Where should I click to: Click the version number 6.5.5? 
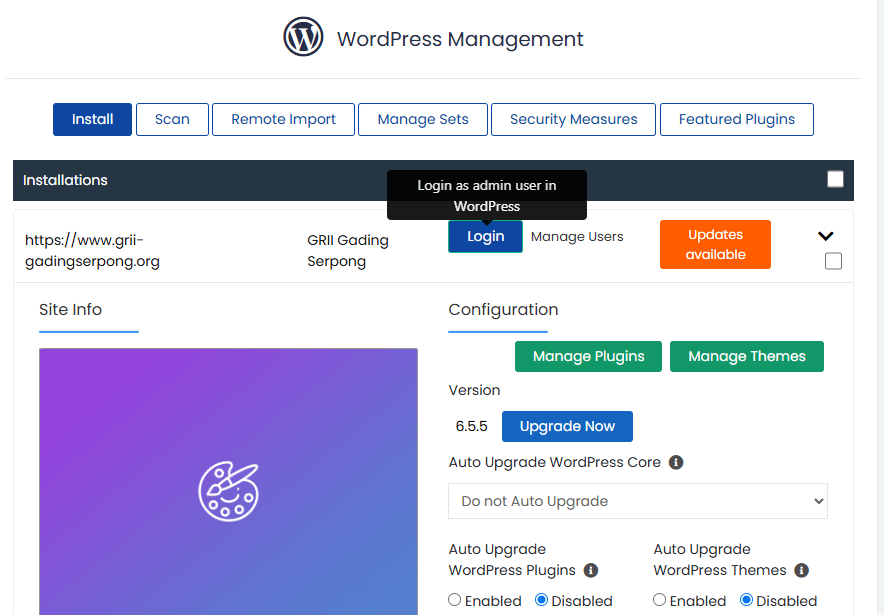tap(471, 426)
